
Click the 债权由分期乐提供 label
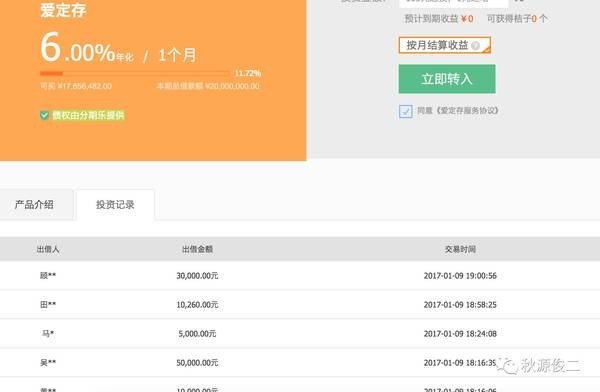[x=88, y=115]
